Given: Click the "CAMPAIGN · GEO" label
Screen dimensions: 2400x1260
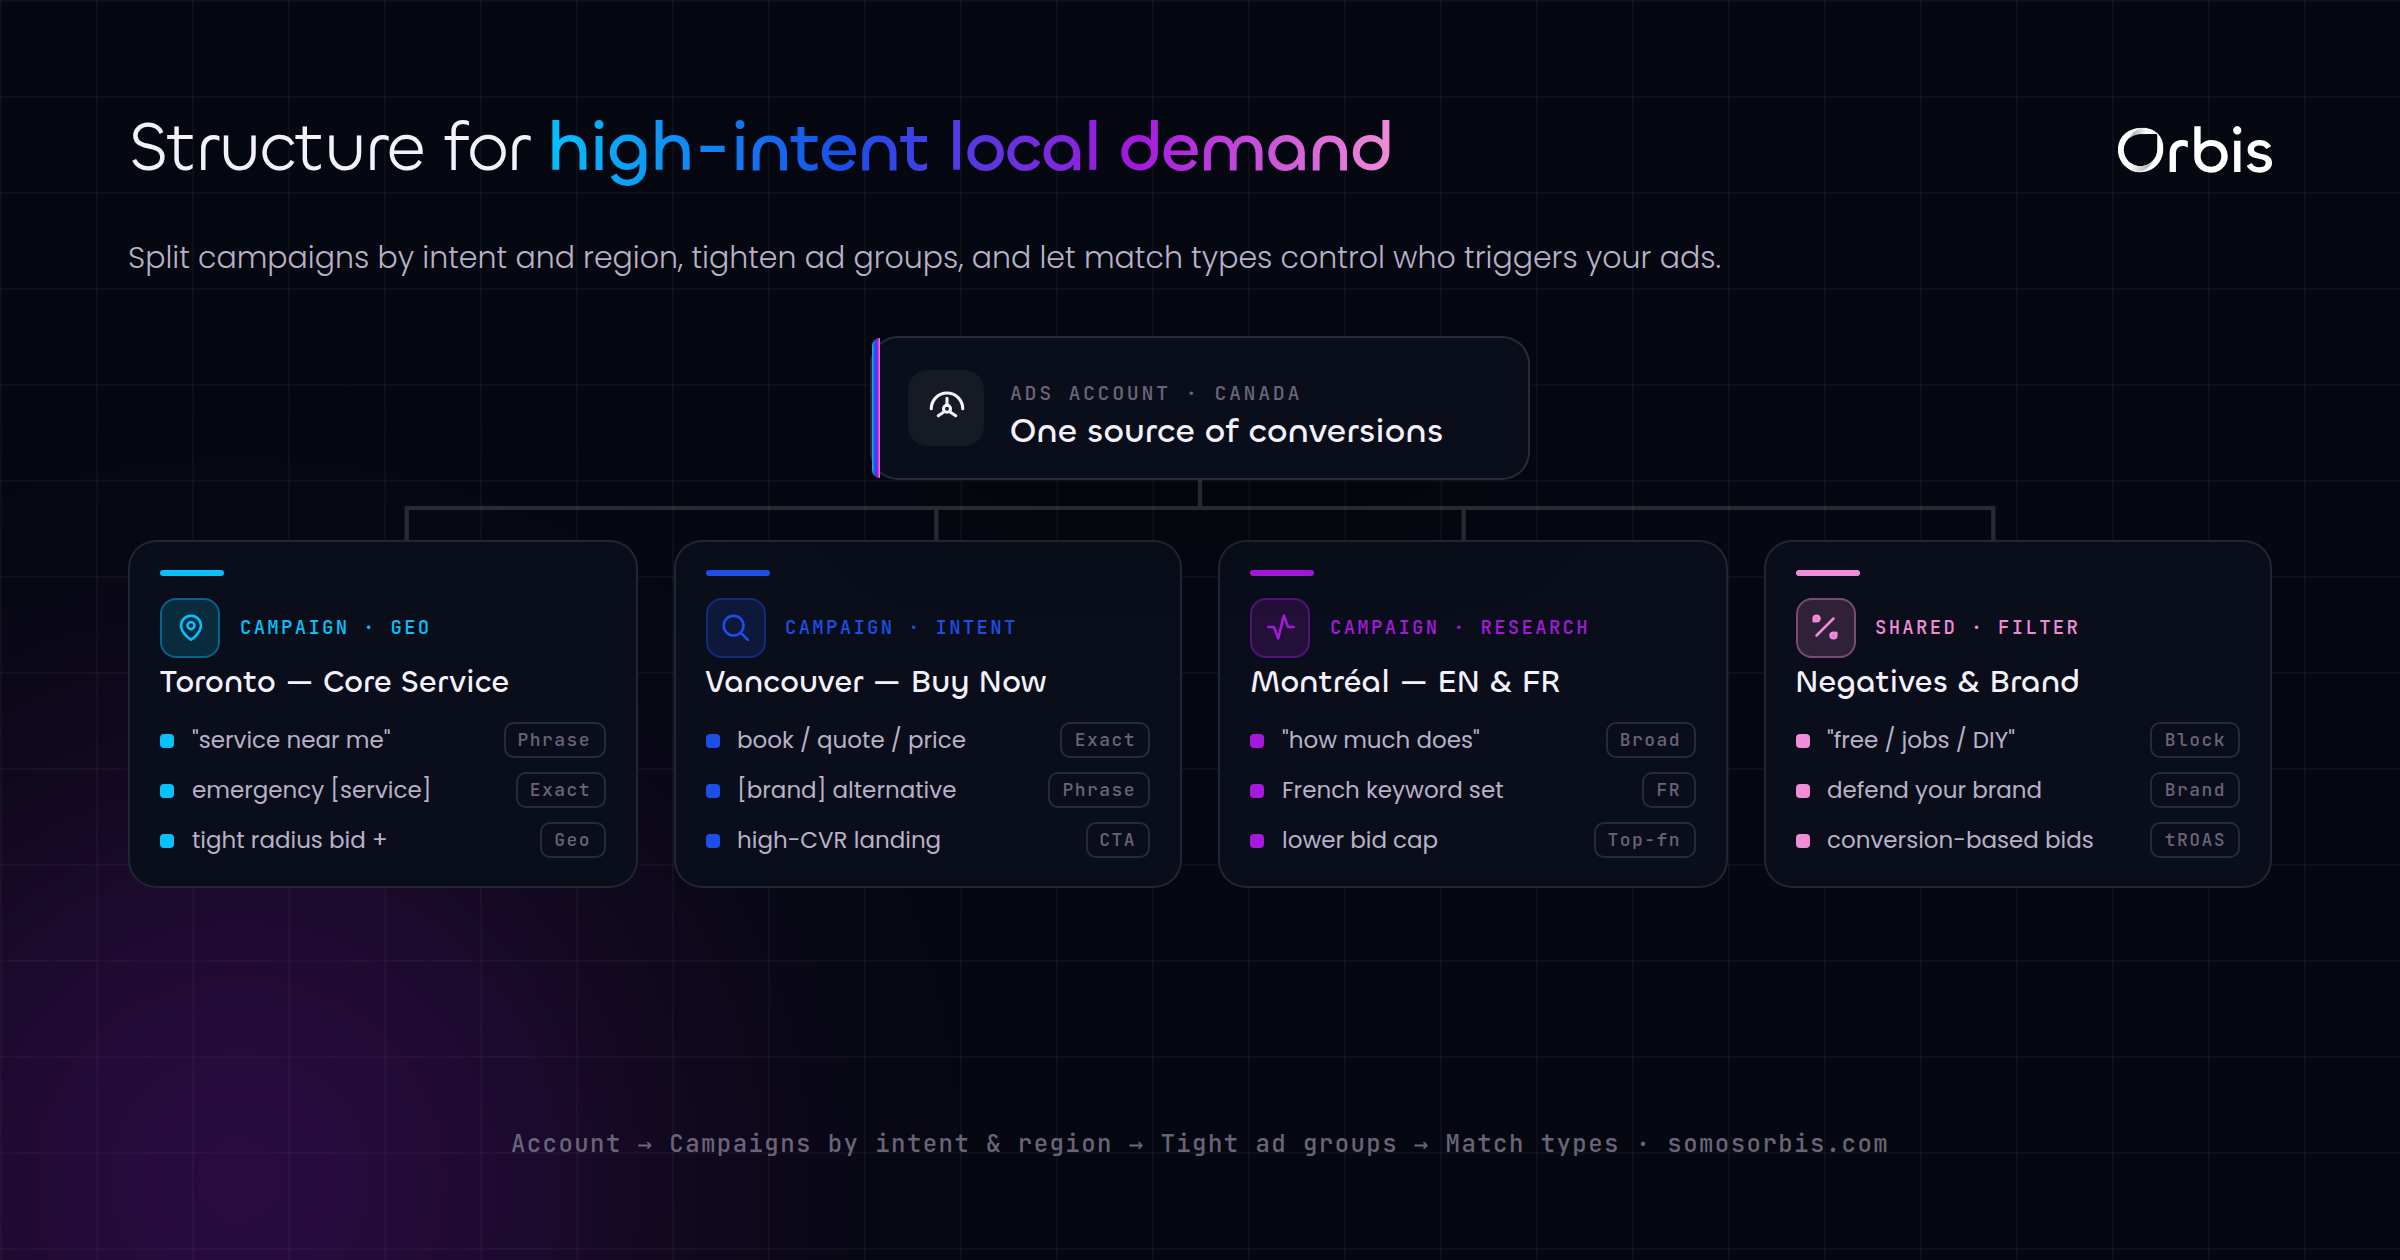Looking at the screenshot, I should click(335, 627).
